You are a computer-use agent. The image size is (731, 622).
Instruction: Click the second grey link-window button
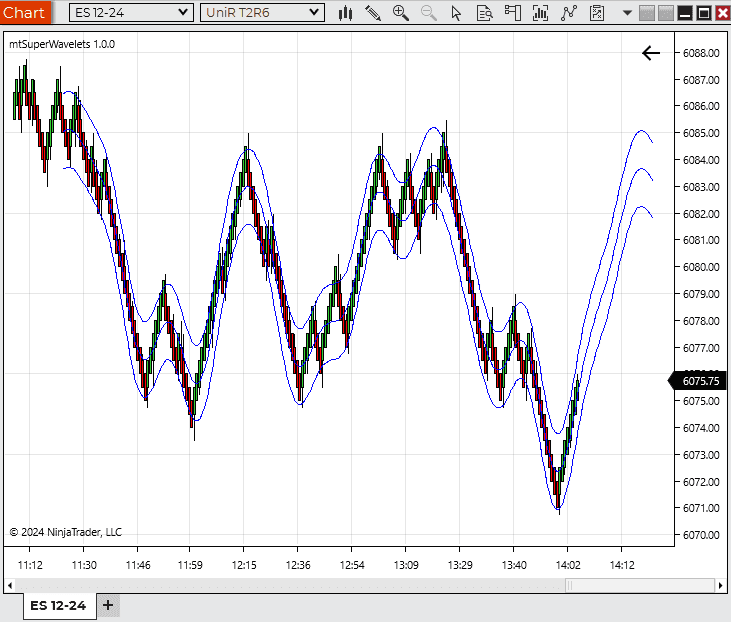click(666, 13)
